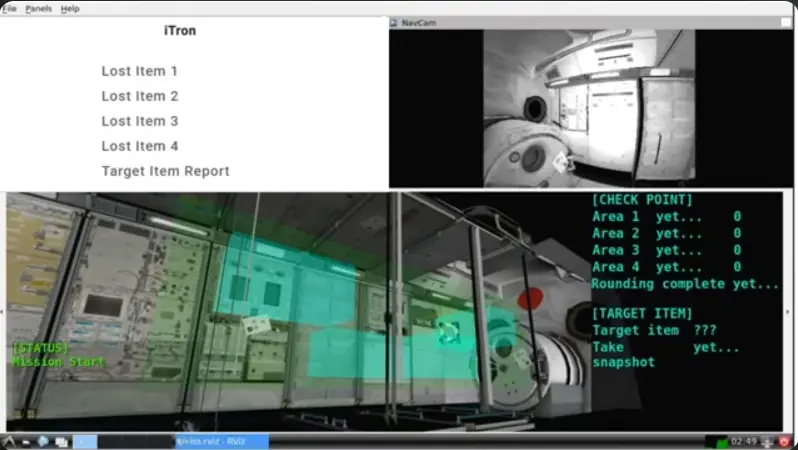The image size is (798, 450).
Task: Click the NavCam camera image view
Action: 588,108
